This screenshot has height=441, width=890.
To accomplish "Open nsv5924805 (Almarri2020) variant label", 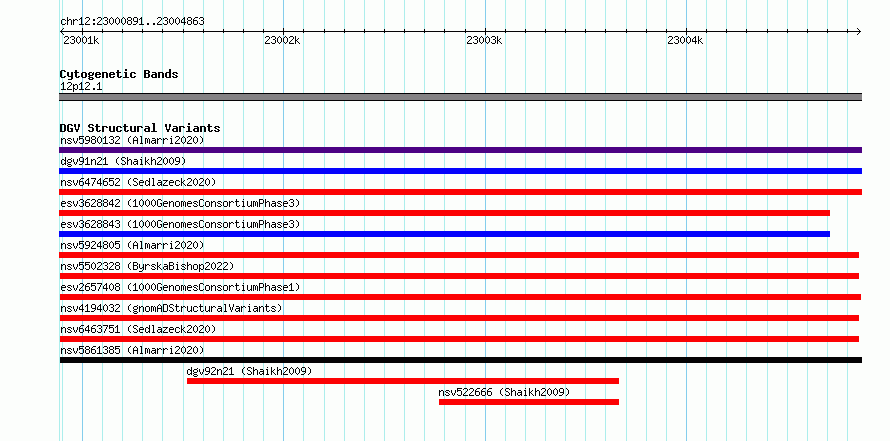I will [x=132, y=245].
